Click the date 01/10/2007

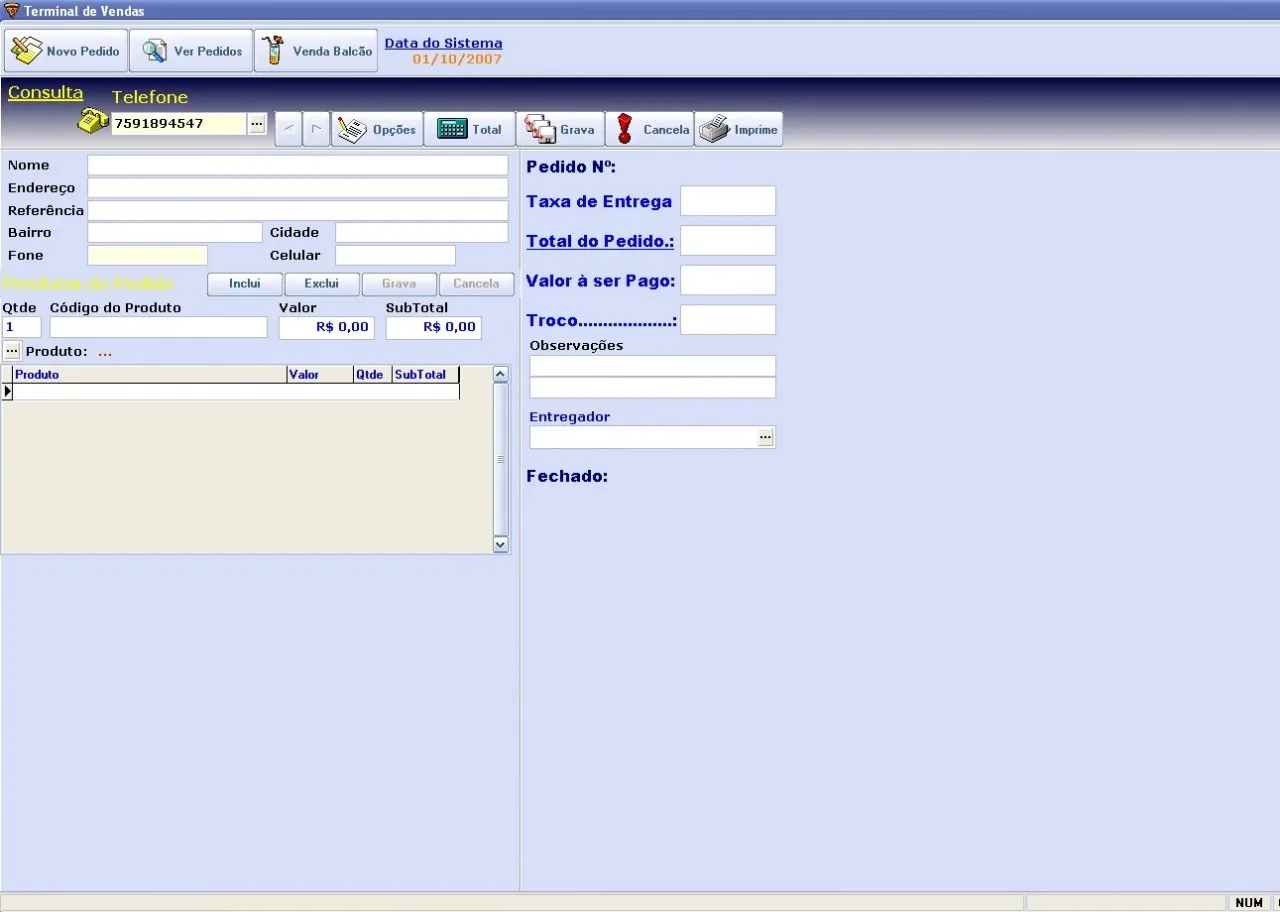[x=457, y=59]
